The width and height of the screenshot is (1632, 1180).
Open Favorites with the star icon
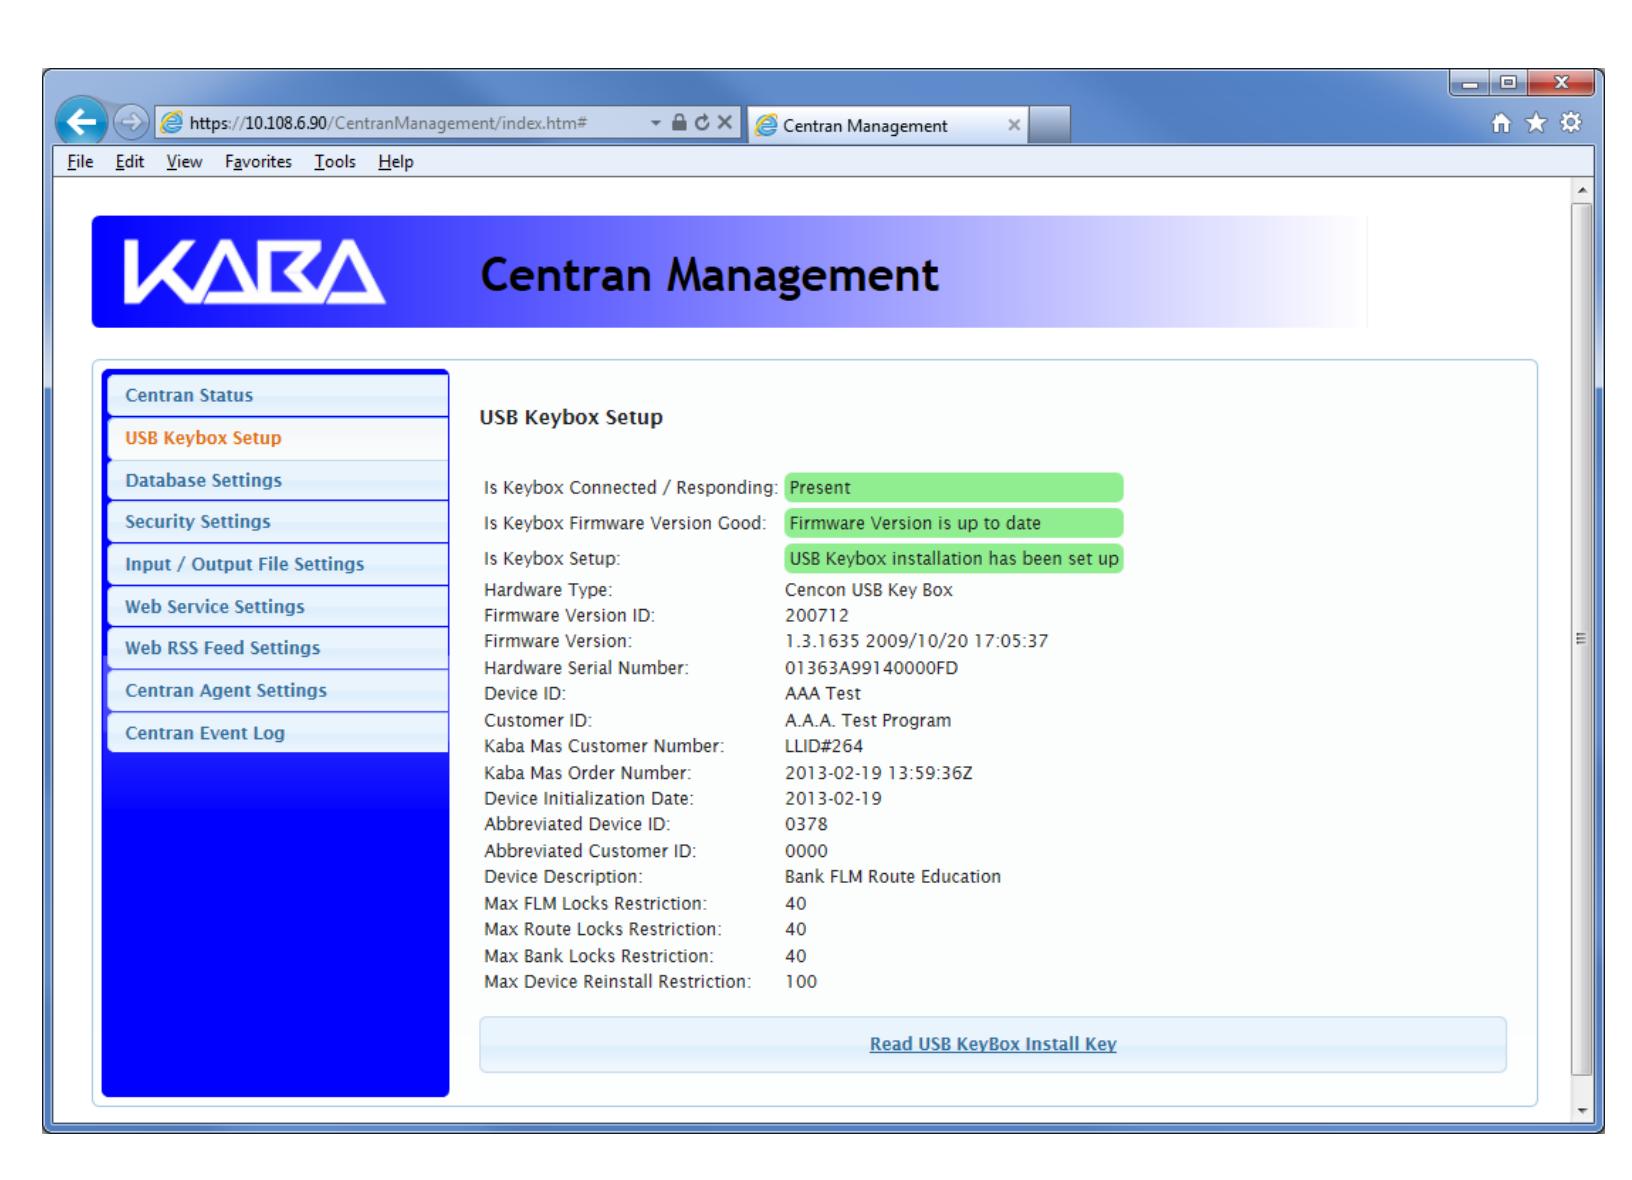1536,123
